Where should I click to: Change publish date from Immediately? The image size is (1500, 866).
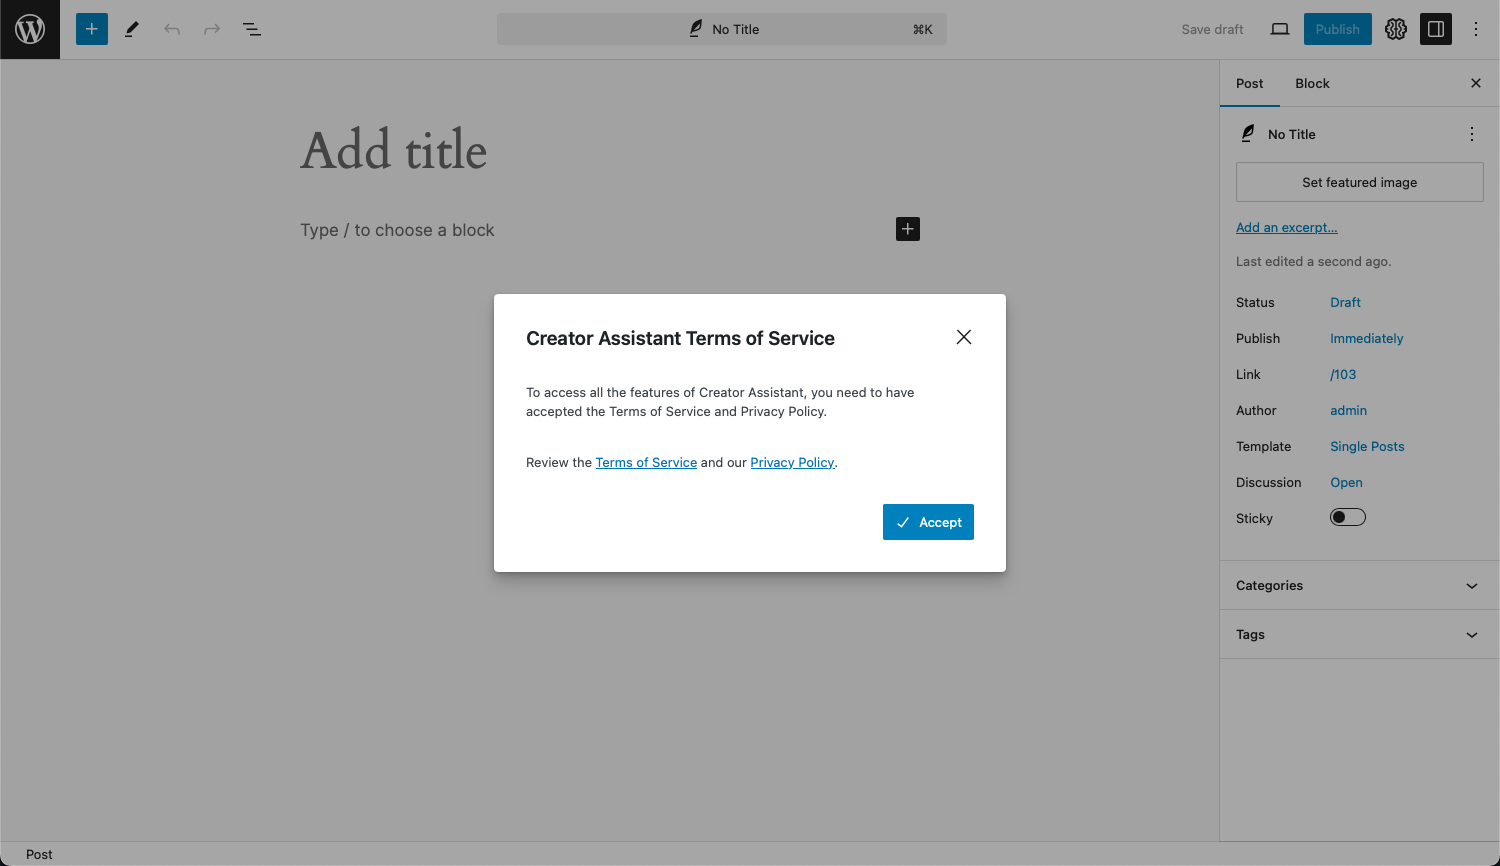click(1367, 338)
